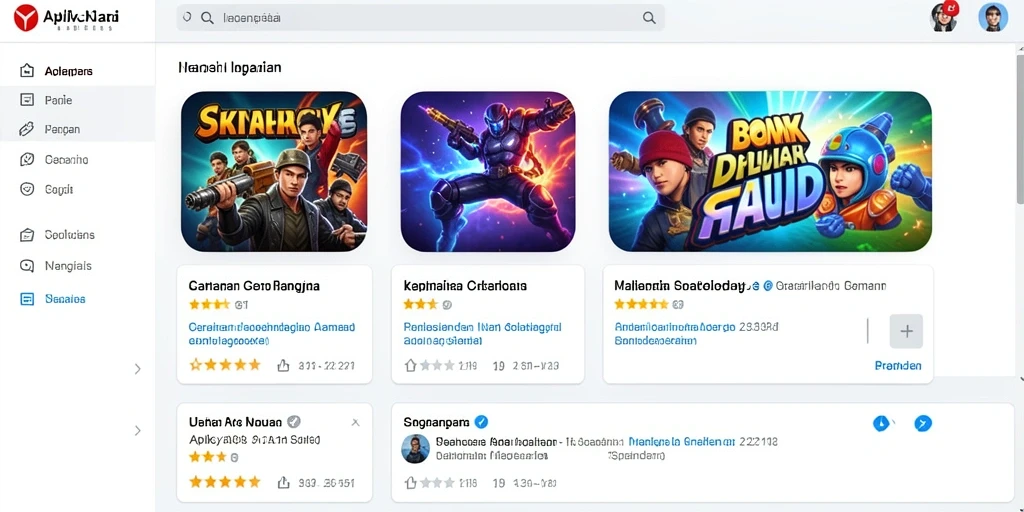Screen dimensions: 1024x512
Task: Click the Nangials chat bubble icon
Action: pyautogui.click(x=27, y=266)
